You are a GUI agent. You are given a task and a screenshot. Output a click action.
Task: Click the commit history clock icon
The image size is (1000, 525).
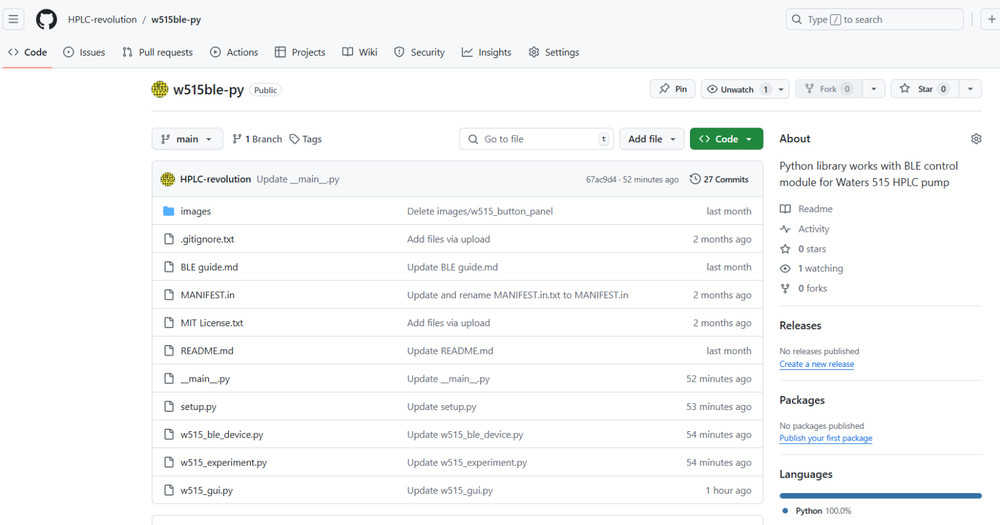point(695,180)
